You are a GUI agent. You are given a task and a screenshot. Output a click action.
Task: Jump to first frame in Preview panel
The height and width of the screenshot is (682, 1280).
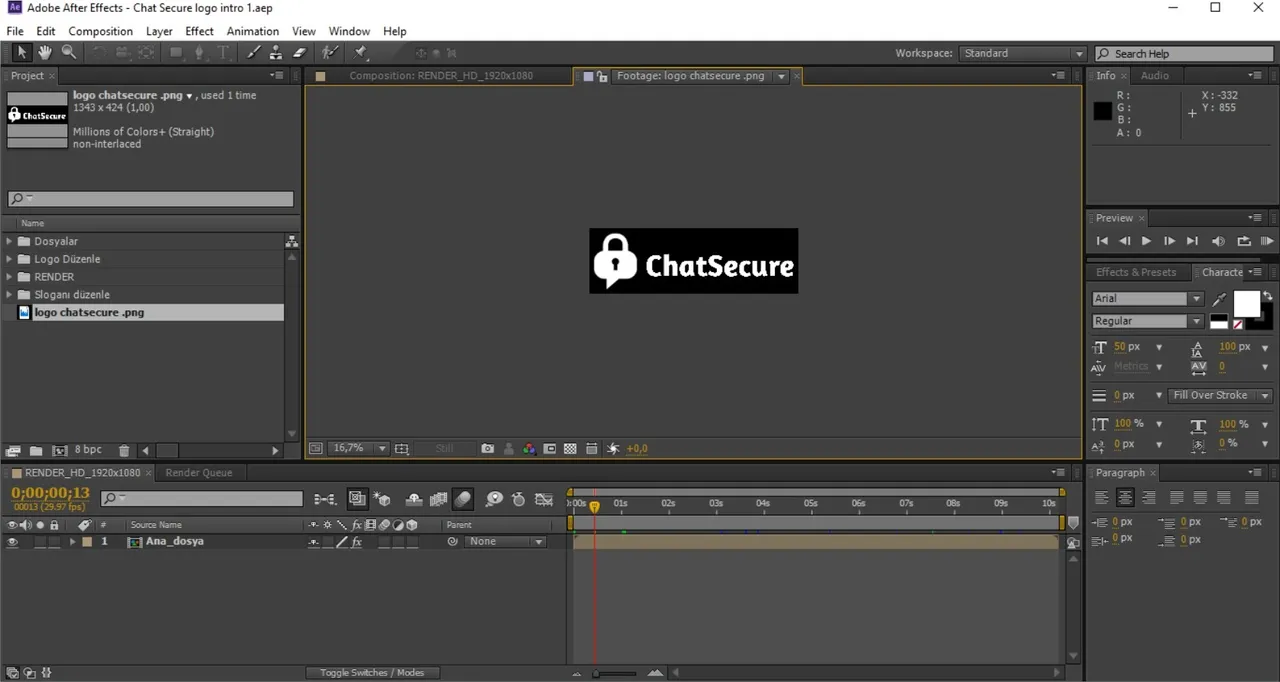click(x=1102, y=241)
